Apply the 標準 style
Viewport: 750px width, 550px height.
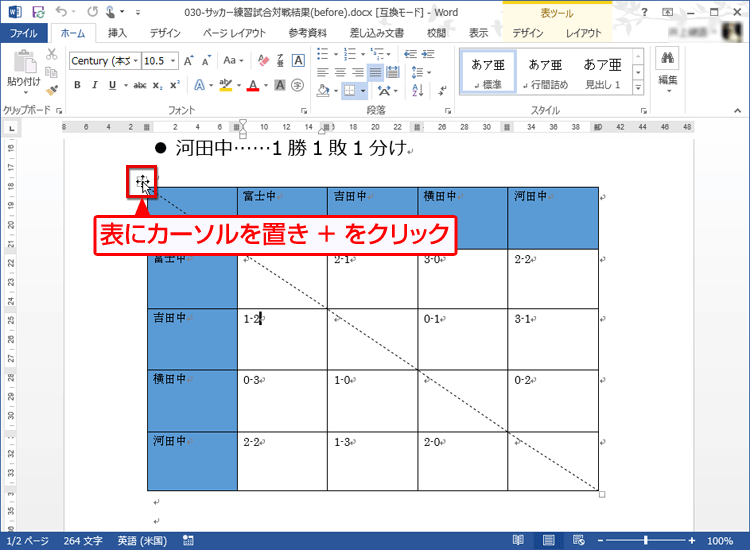[x=488, y=73]
